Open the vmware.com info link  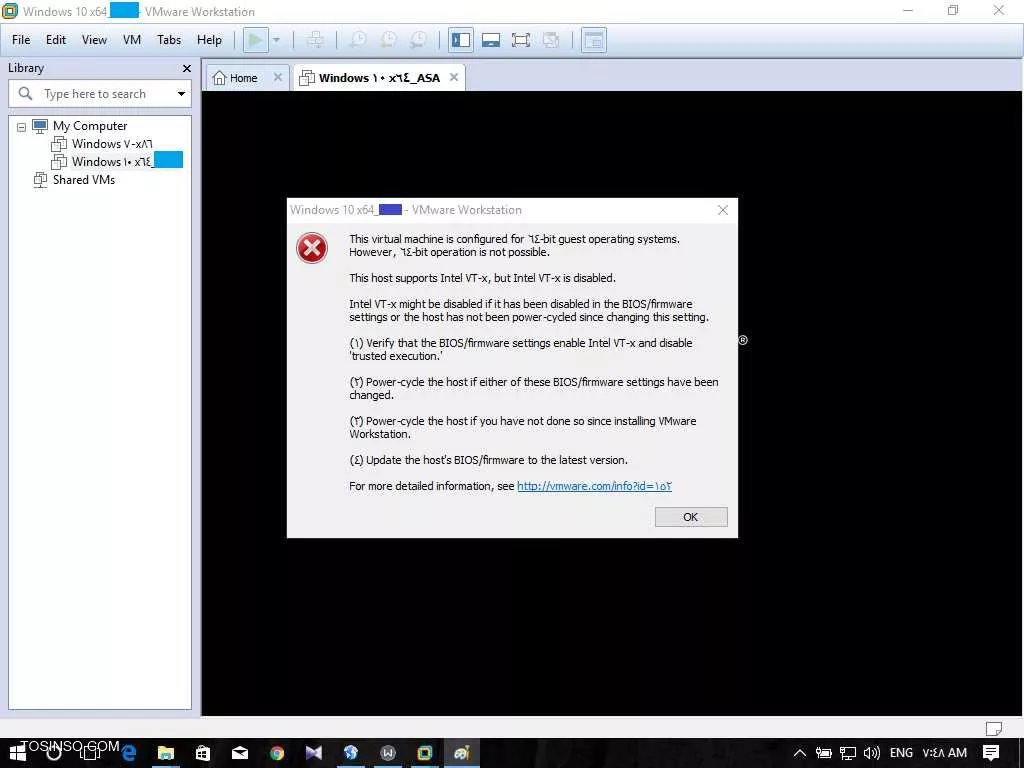pos(594,486)
